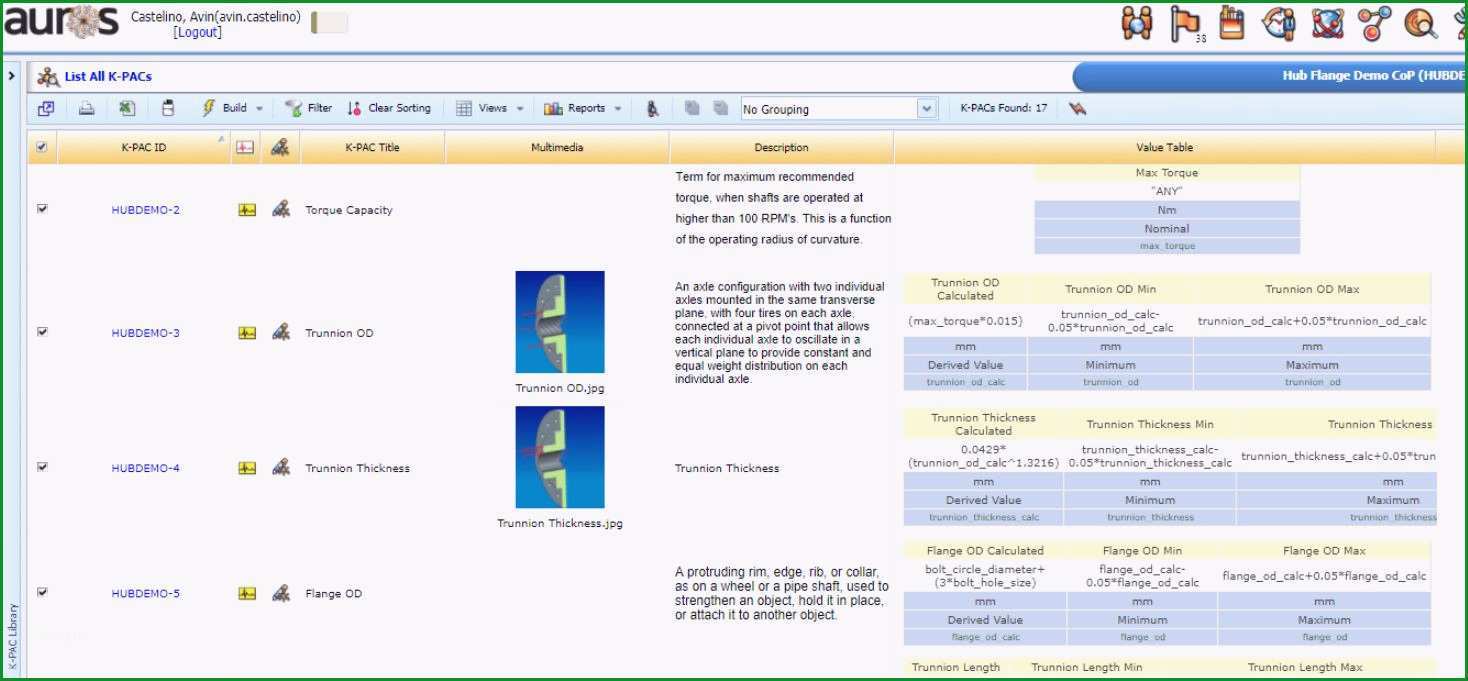Click the clear-filter icon after K-PACs Found

point(1077,108)
